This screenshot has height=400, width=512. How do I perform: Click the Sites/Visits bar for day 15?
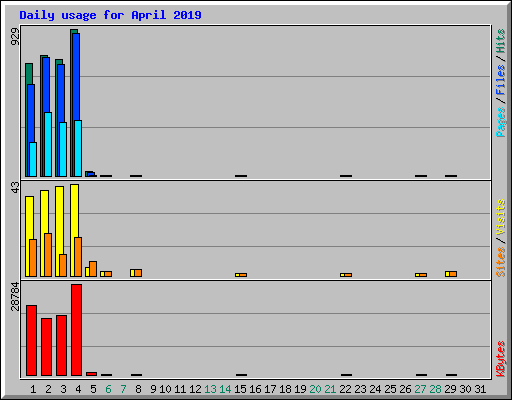click(x=241, y=275)
